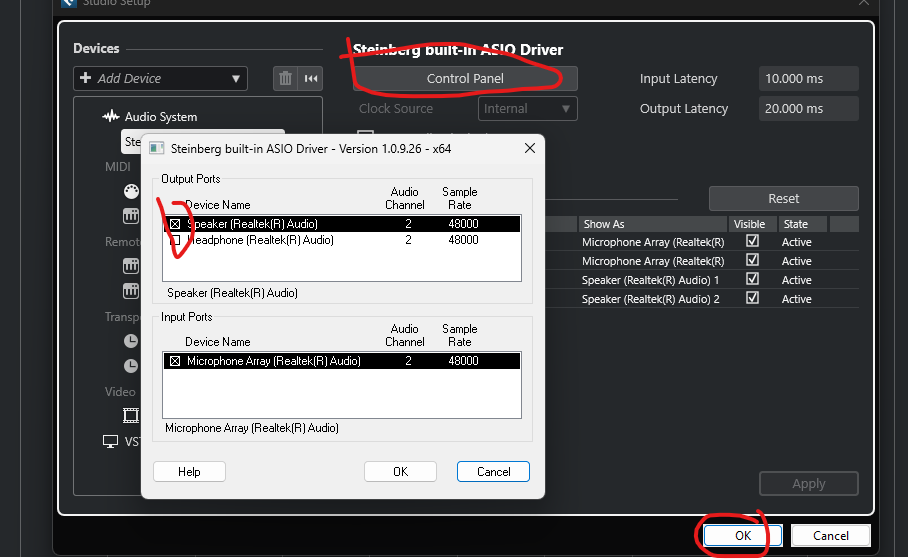Click the Input Latency value 10.000 ms

(x=808, y=78)
